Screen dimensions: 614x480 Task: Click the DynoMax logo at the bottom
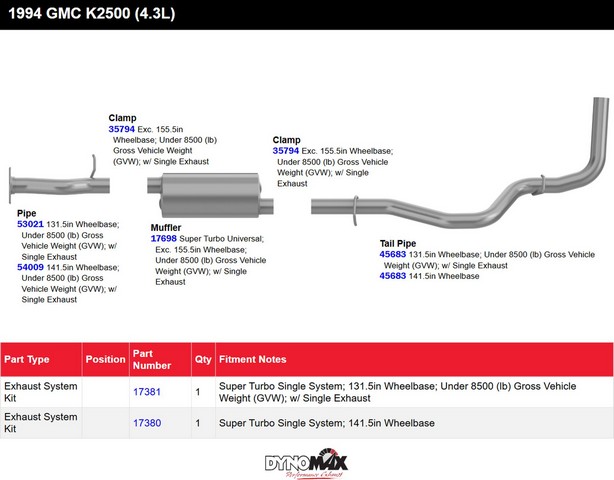(x=307, y=462)
